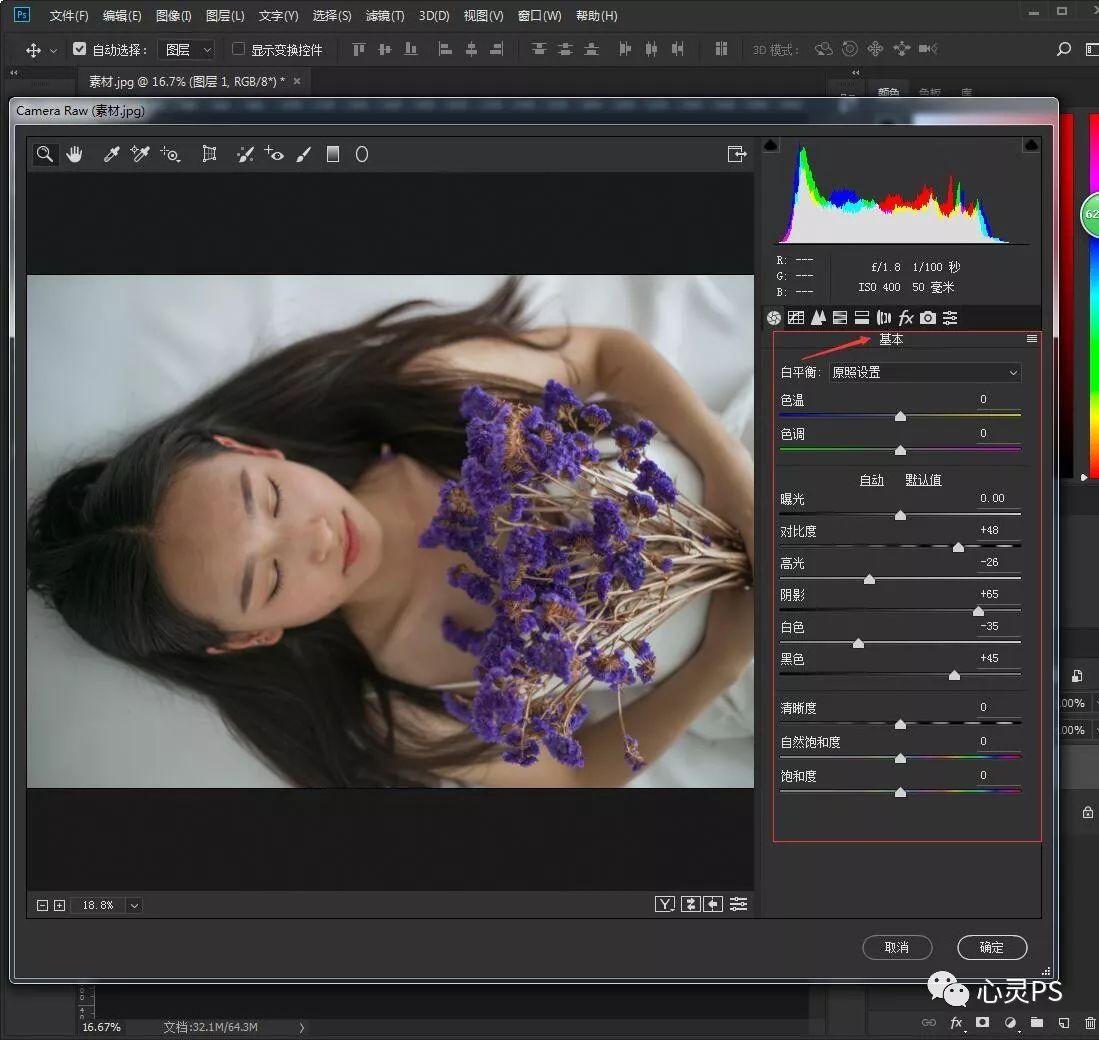This screenshot has height=1040, width=1099.
Task: Toggle the 自动选择 checkbox
Action: tap(80, 49)
